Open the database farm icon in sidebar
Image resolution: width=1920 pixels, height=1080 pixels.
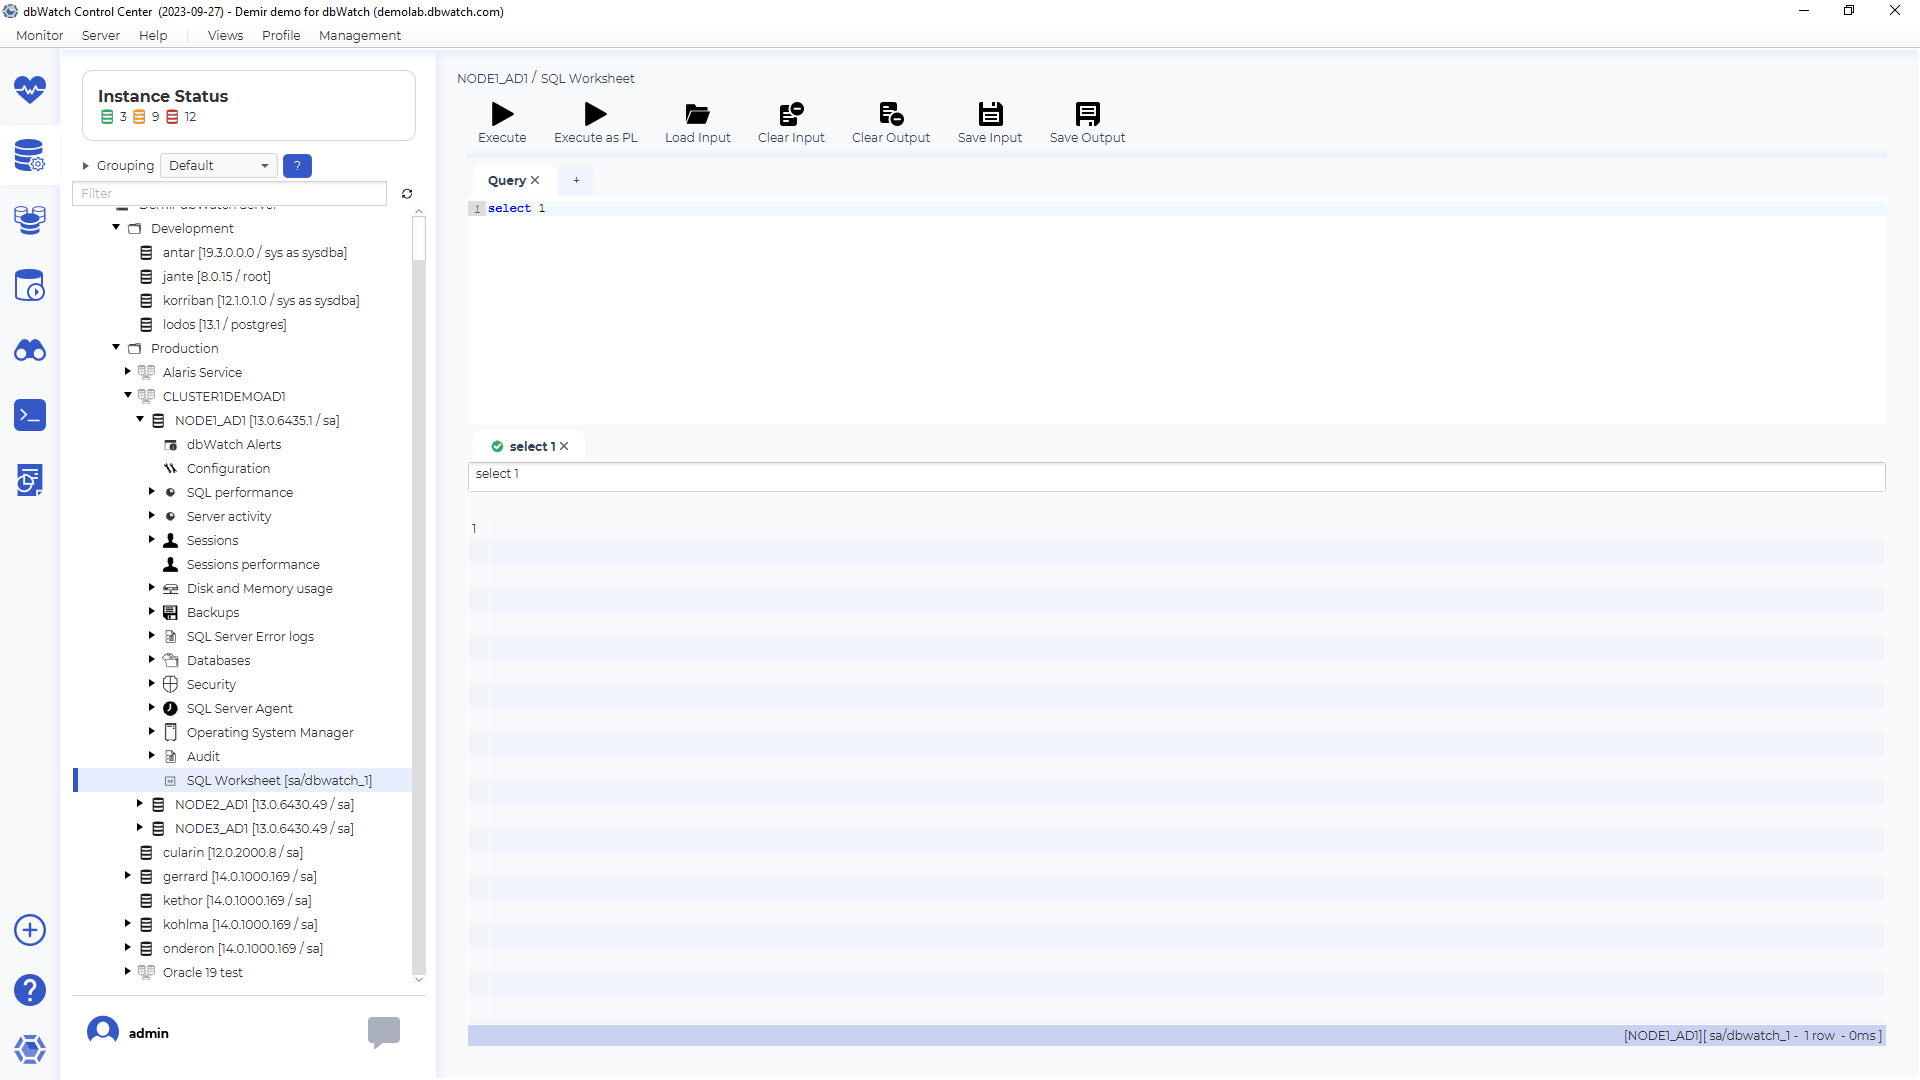[x=30, y=220]
